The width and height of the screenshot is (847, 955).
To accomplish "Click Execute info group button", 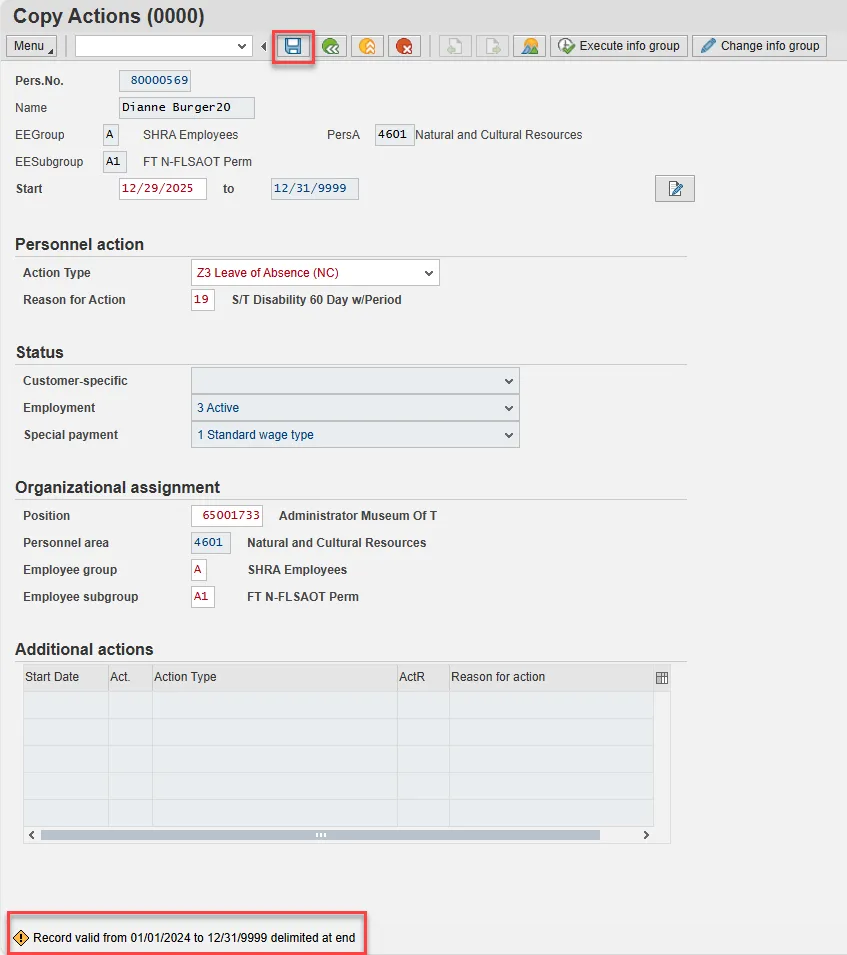I will point(619,46).
